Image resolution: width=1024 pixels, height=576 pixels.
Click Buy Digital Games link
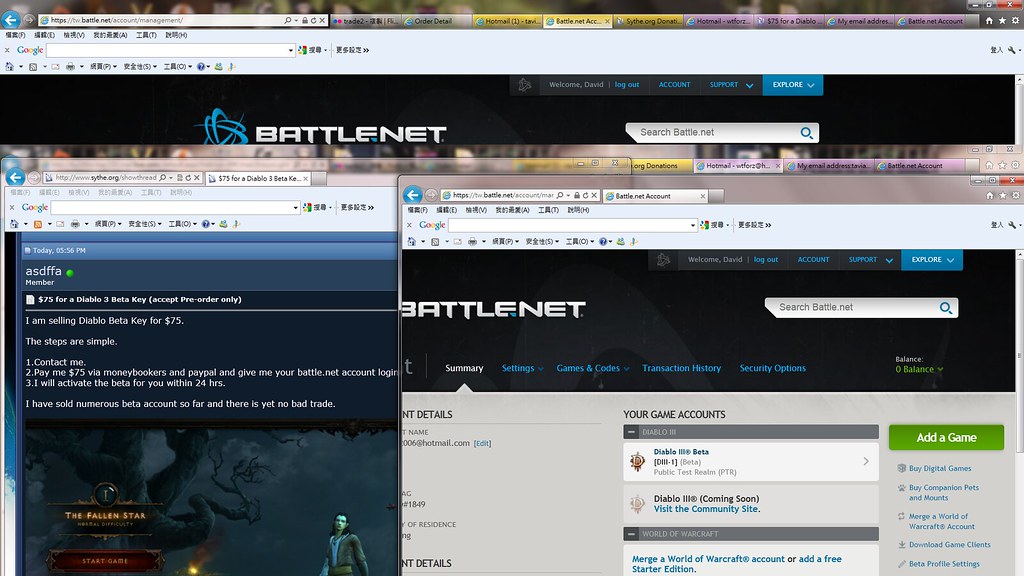click(x=940, y=468)
